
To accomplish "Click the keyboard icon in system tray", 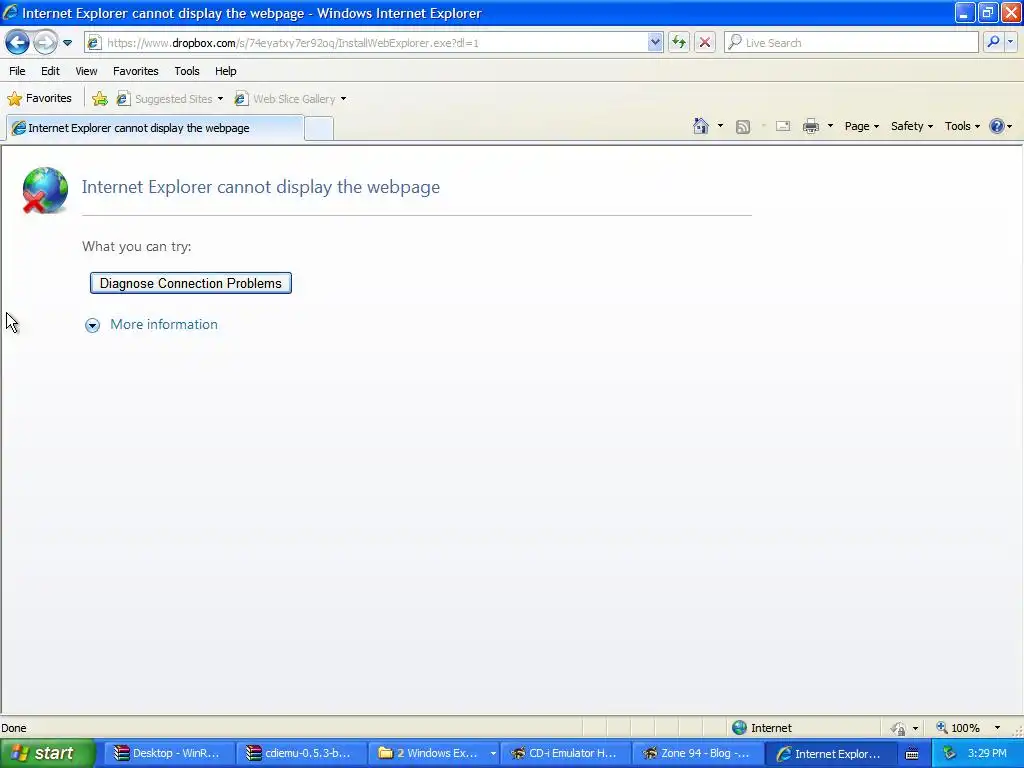I will 912,754.
